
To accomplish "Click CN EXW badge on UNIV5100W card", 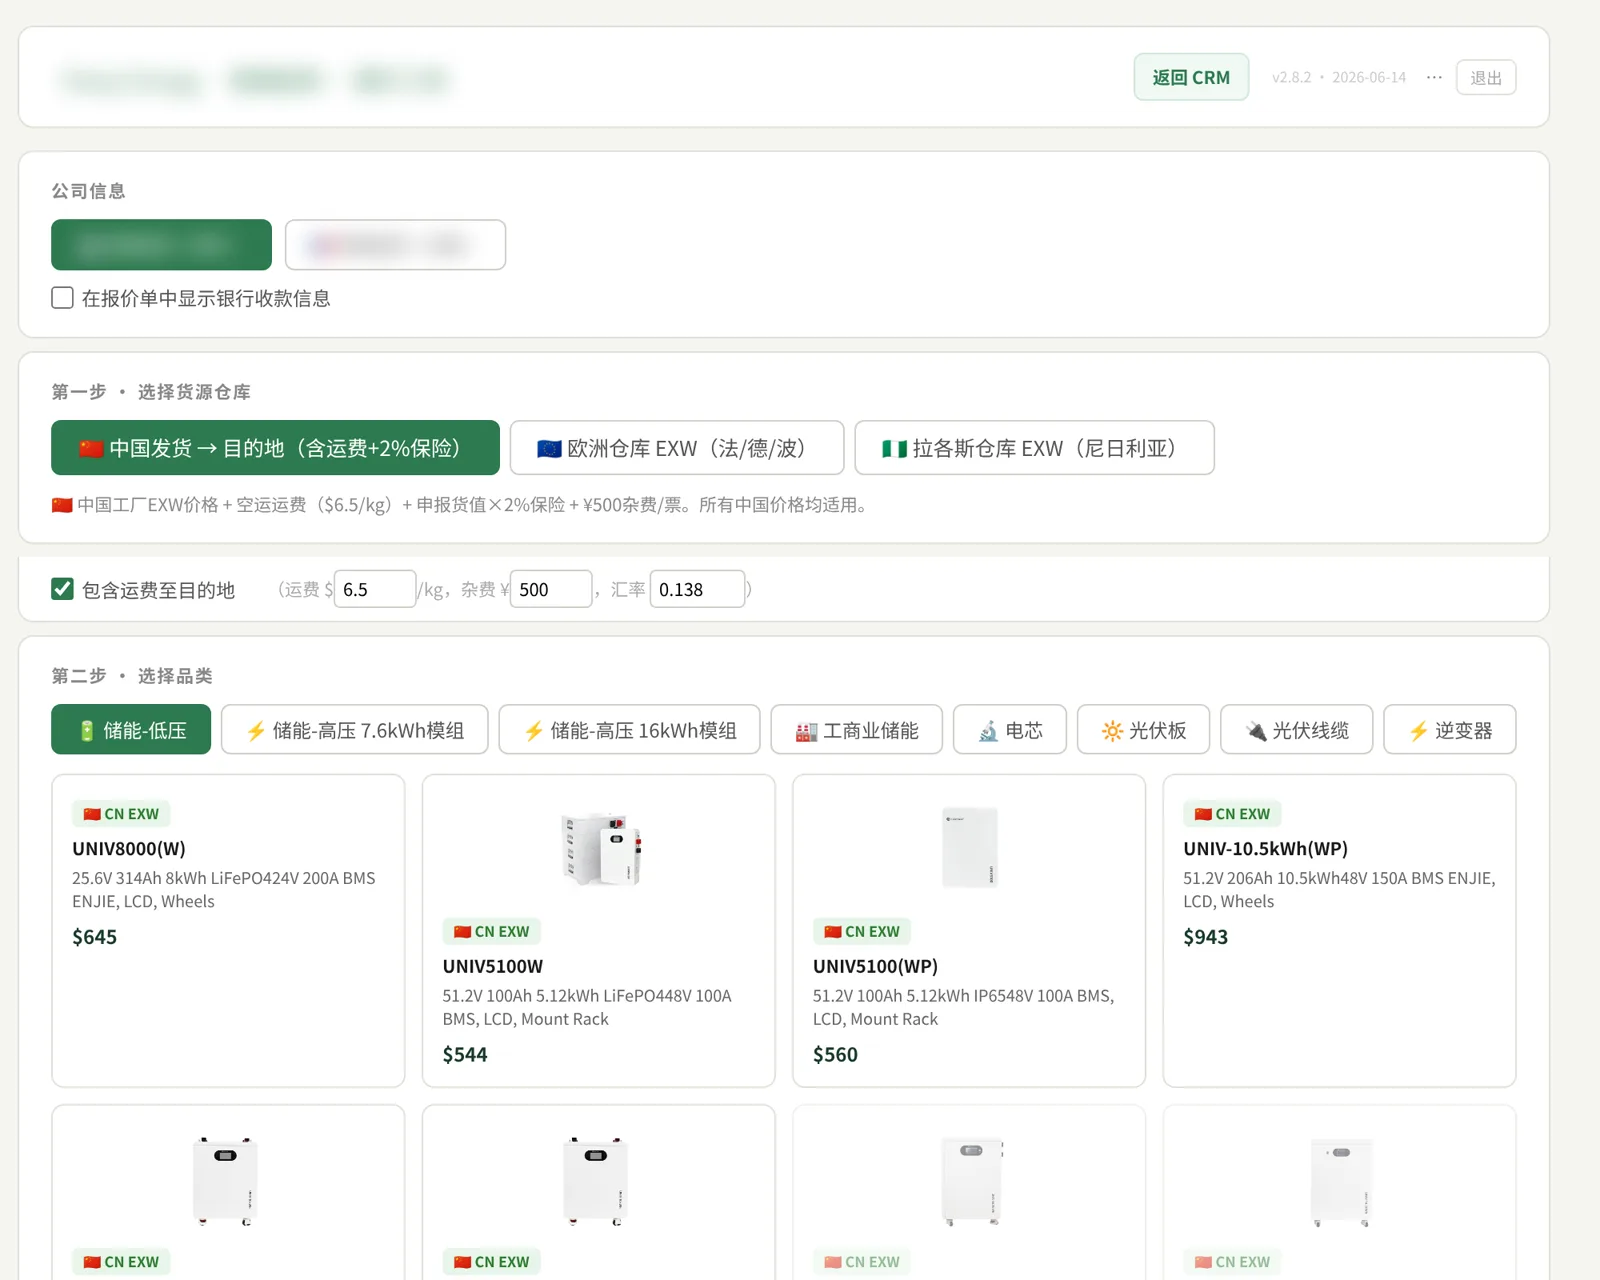I will tap(492, 932).
